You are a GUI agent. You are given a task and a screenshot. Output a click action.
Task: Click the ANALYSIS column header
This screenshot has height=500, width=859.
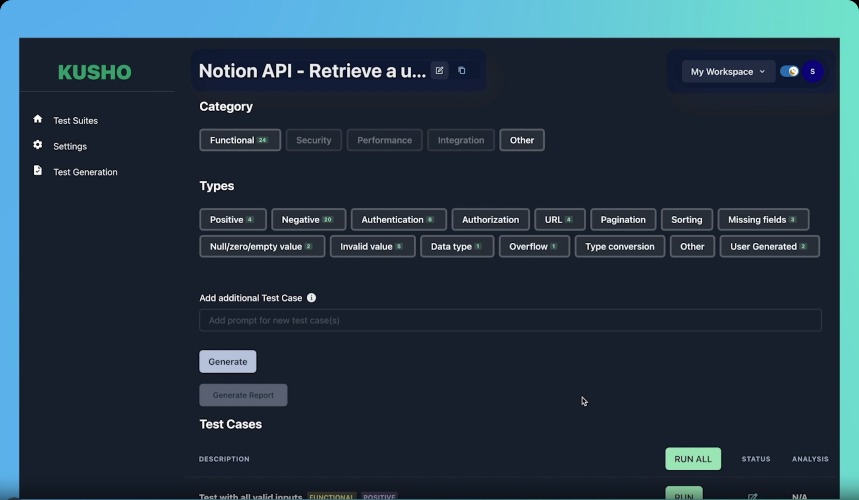coord(810,459)
